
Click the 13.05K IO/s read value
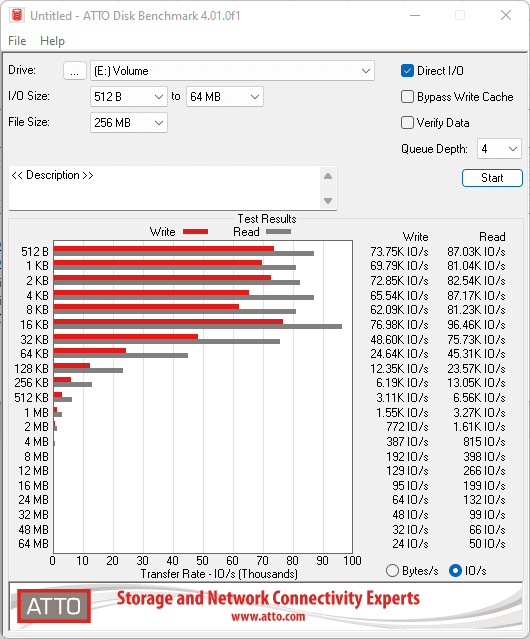(x=476, y=383)
